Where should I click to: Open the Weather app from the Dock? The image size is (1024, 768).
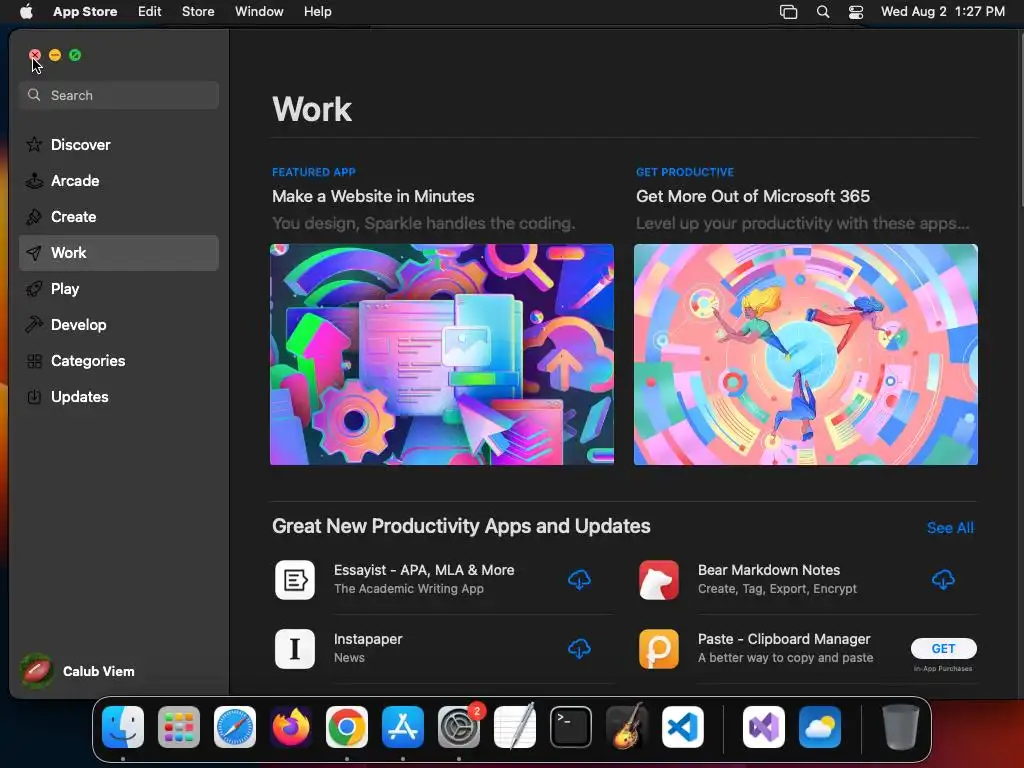(820, 727)
